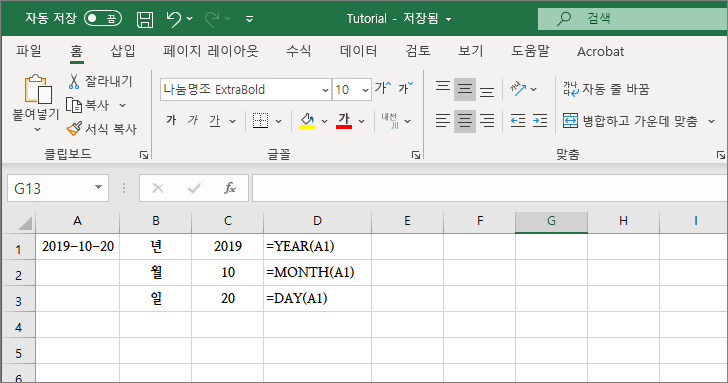Click 복사 copy button
The width and height of the screenshot is (728, 383).
coord(87,105)
